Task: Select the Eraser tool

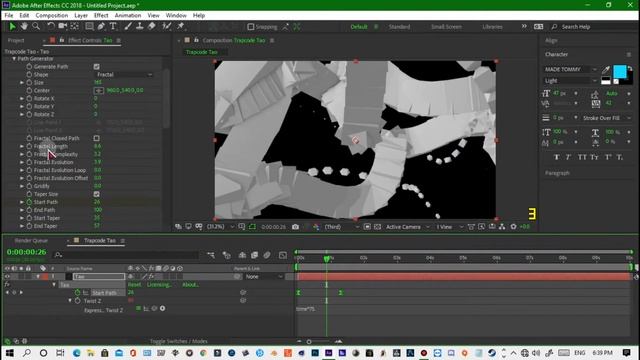Action: coord(151,27)
